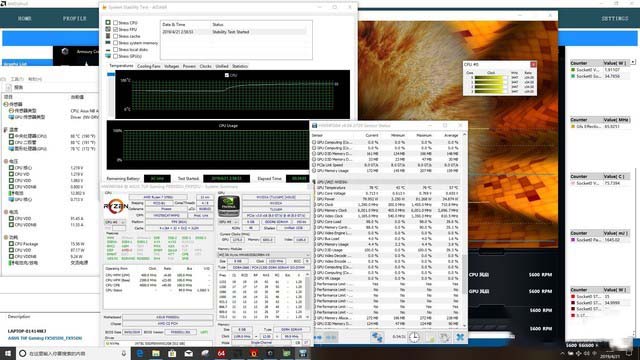Screen dimensions: 640x360
Task: Open the Mail app from the taskbar
Action: 189,353
